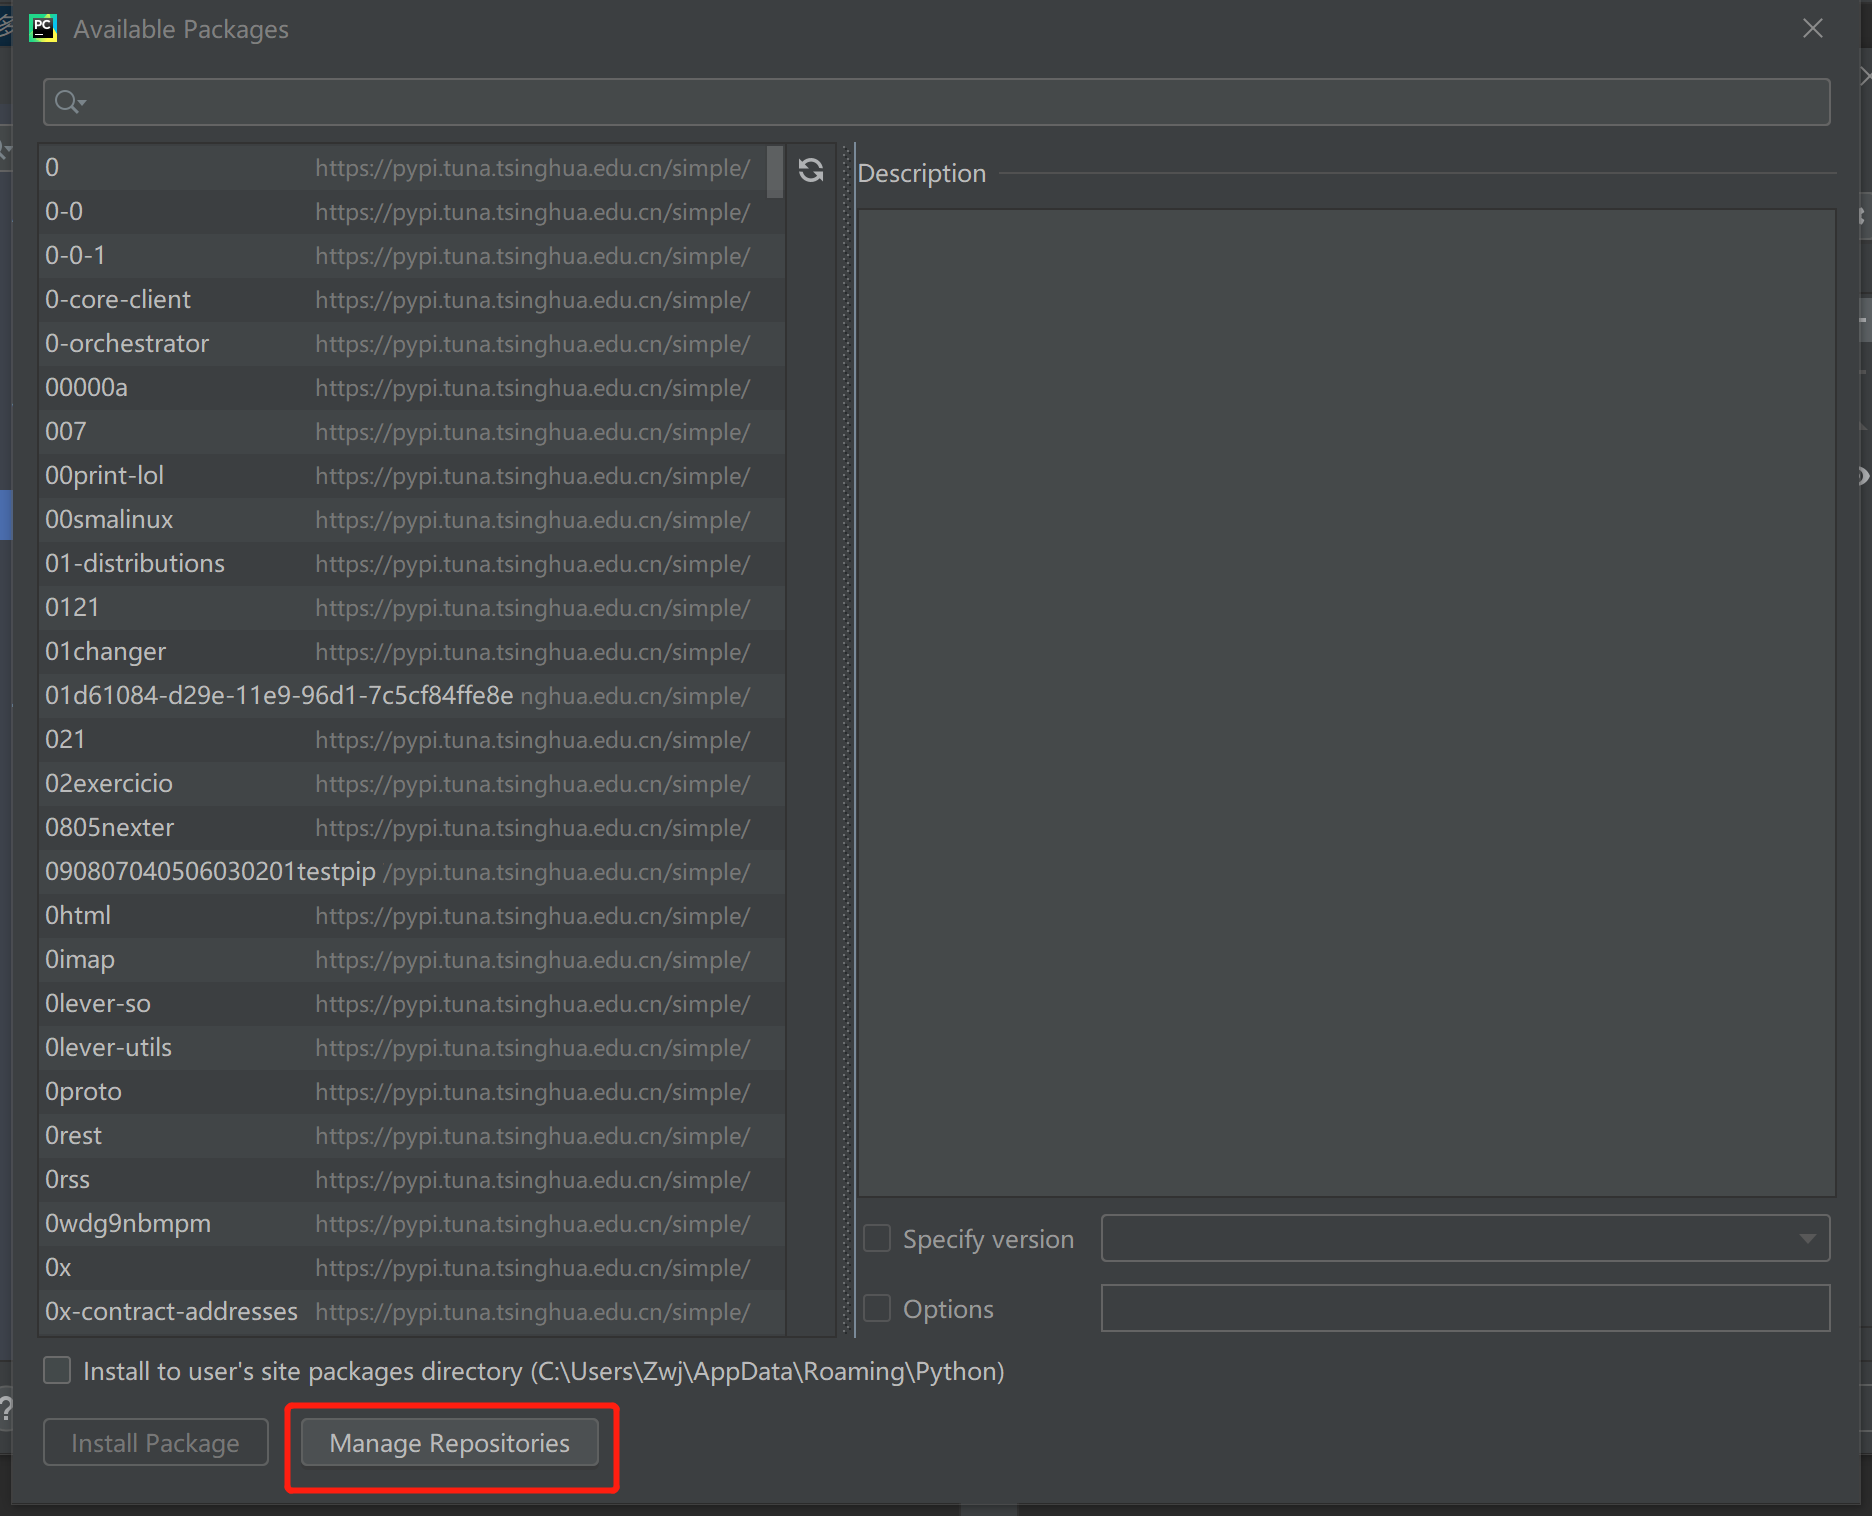Pick the 00000a package
The width and height of the screenshot is (1872, 1516).
[x=412, y=388]
